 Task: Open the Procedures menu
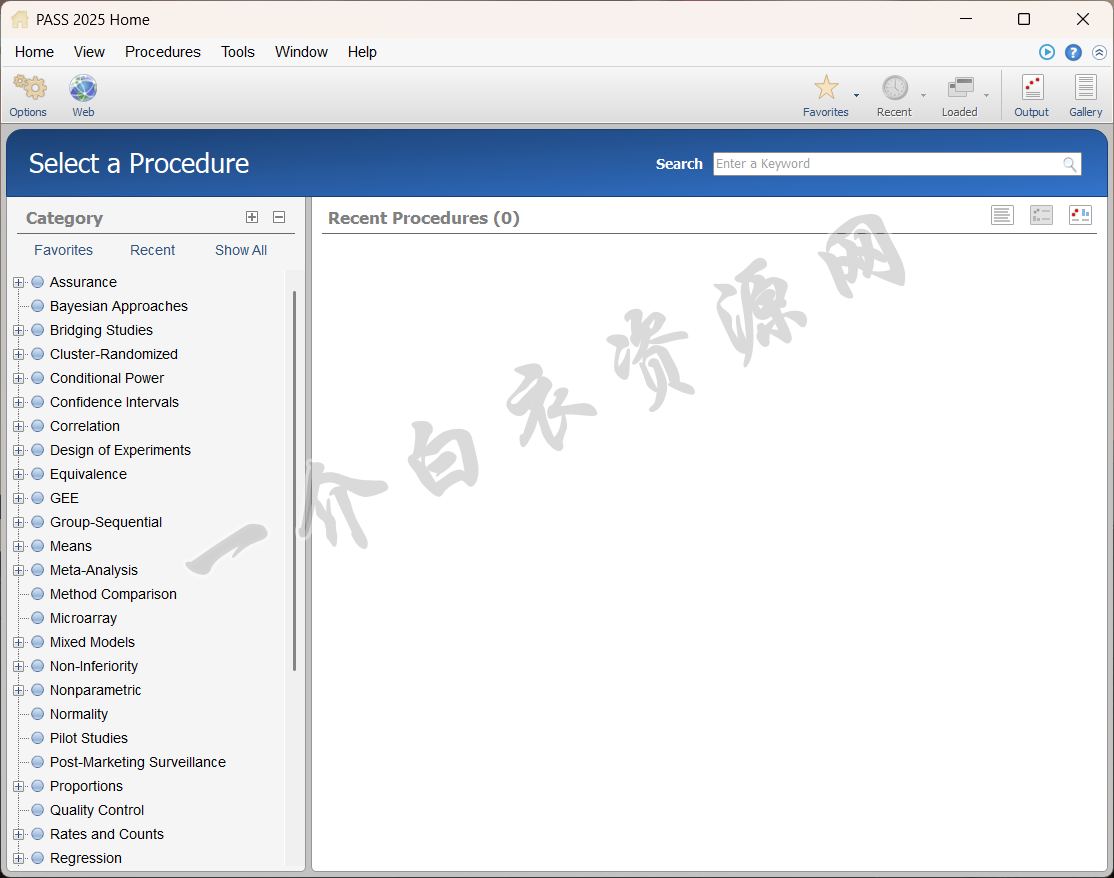click(162, 52)
